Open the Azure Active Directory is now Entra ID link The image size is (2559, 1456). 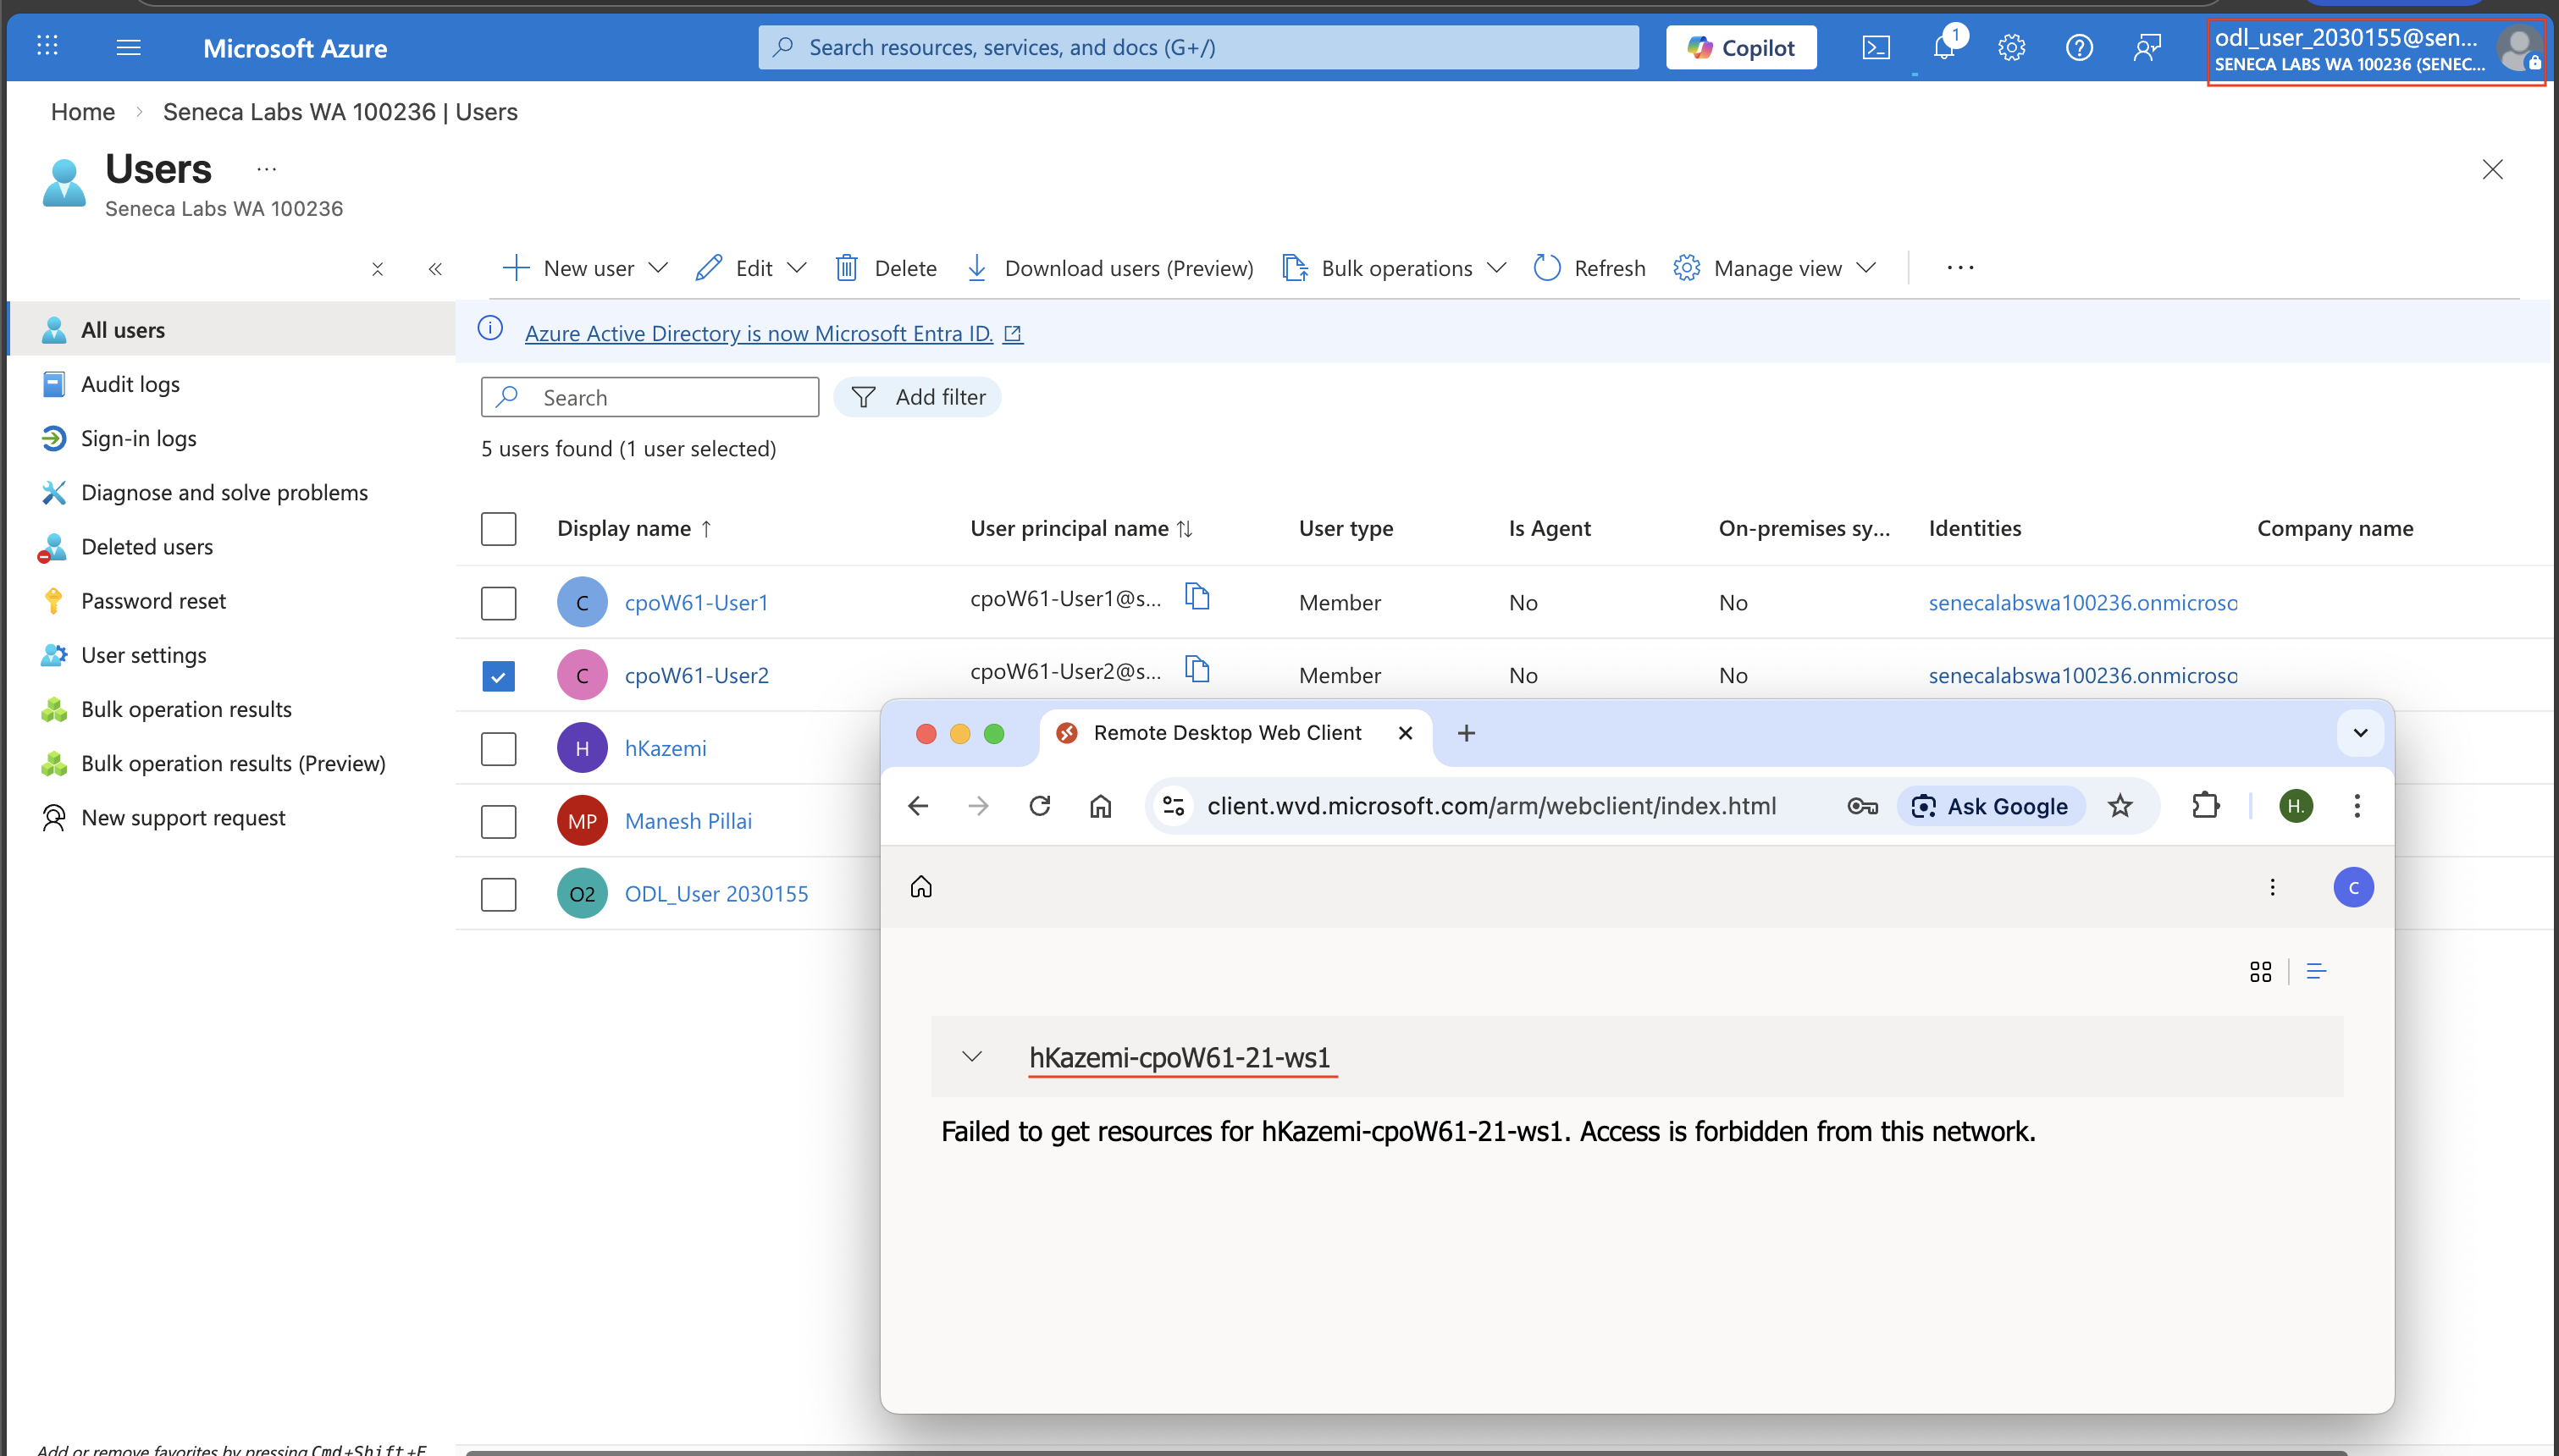point(773,333)
